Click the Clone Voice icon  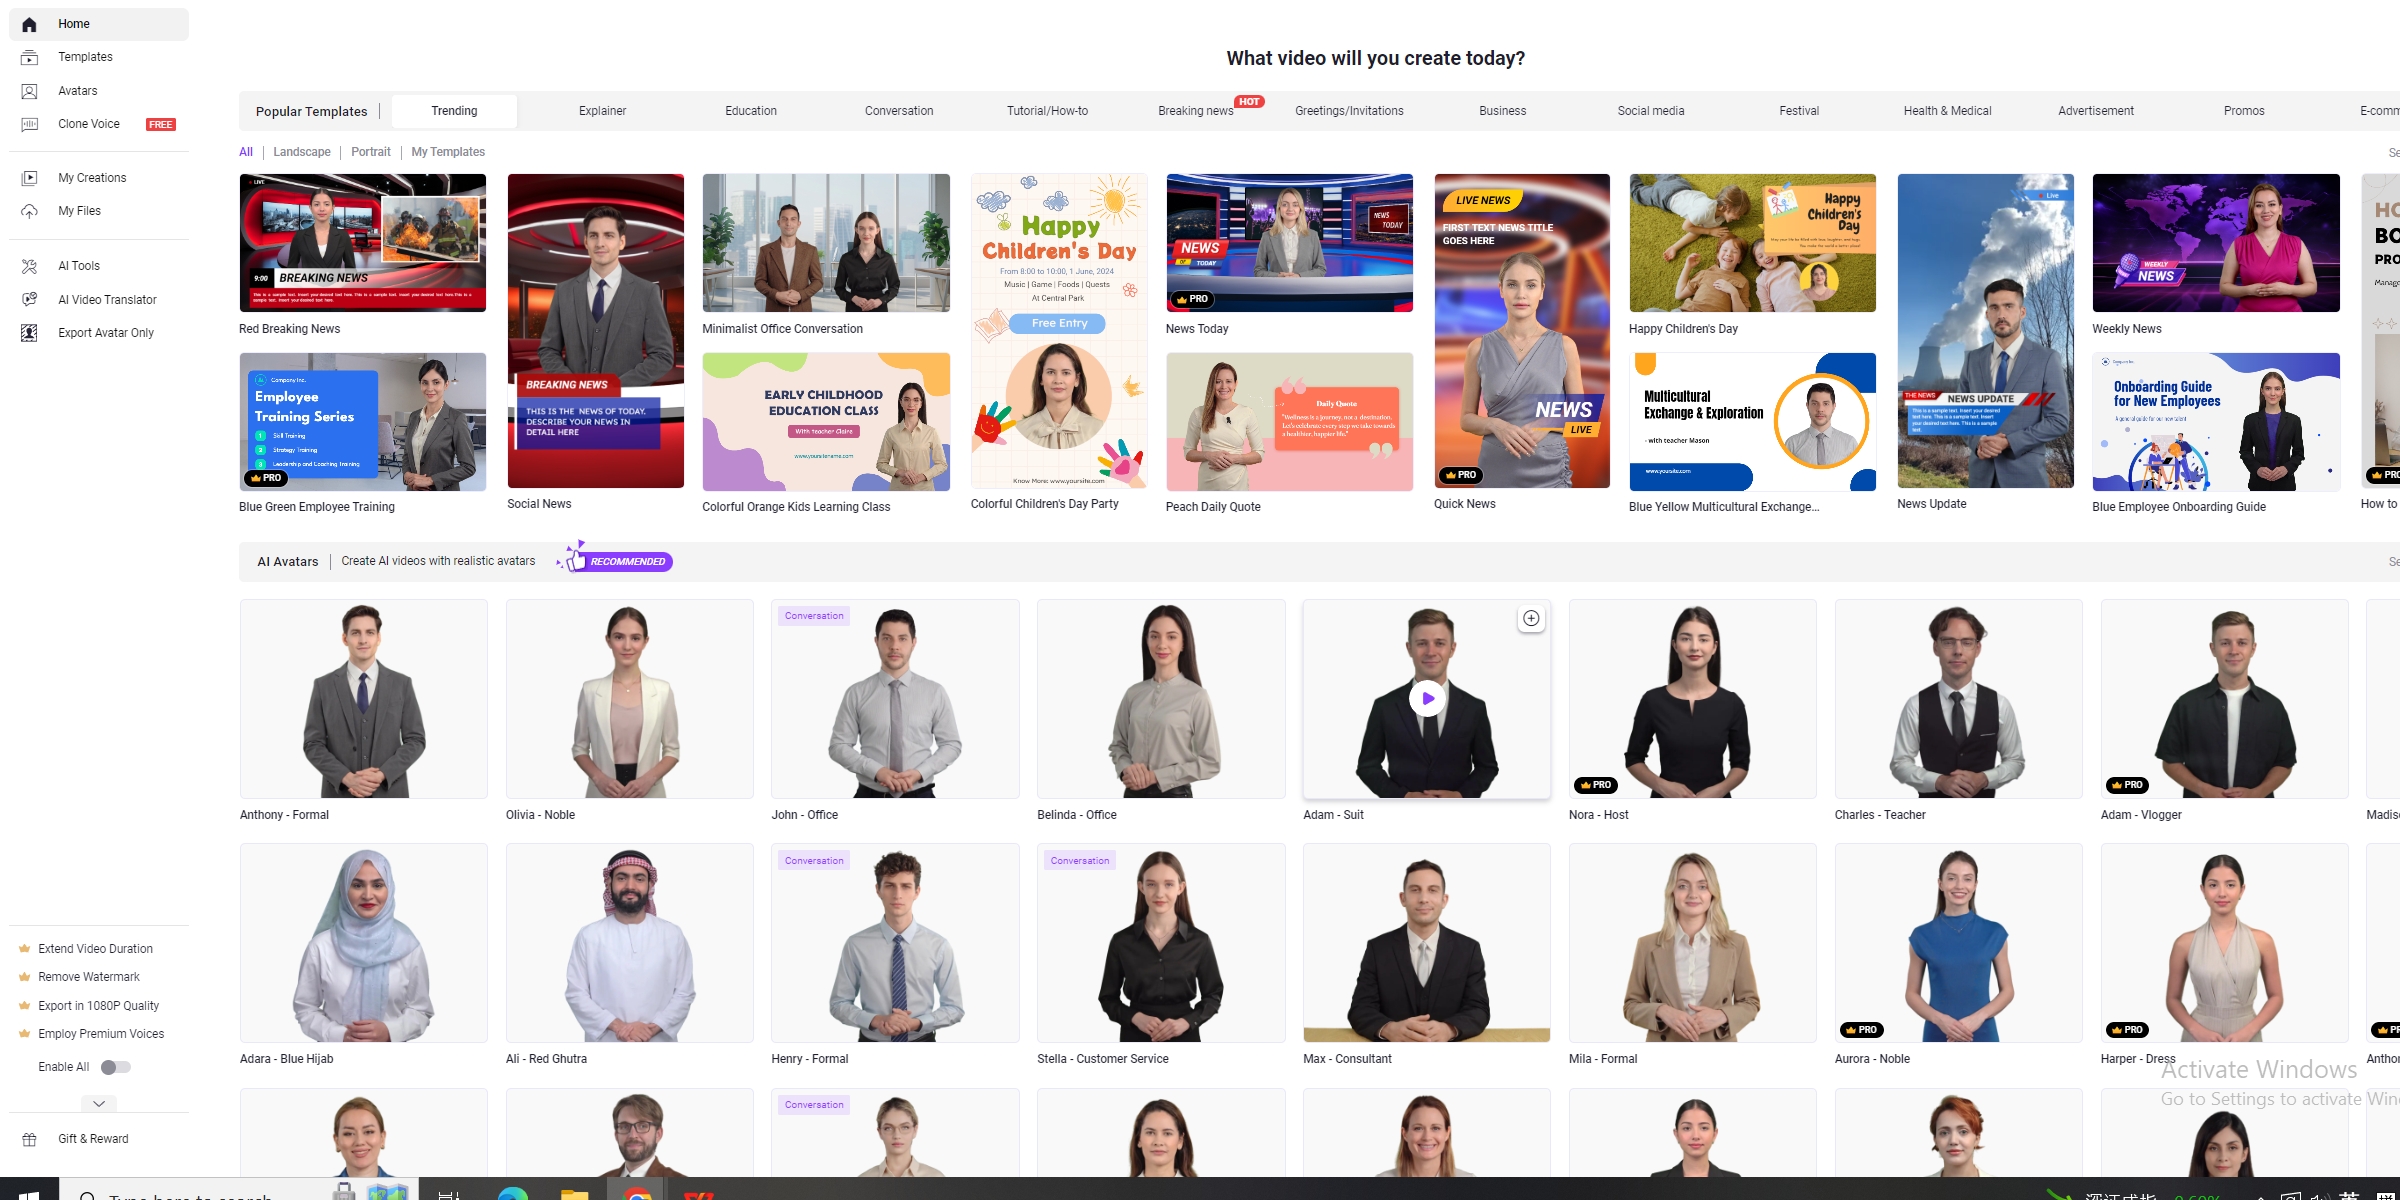tap(29, 124)
